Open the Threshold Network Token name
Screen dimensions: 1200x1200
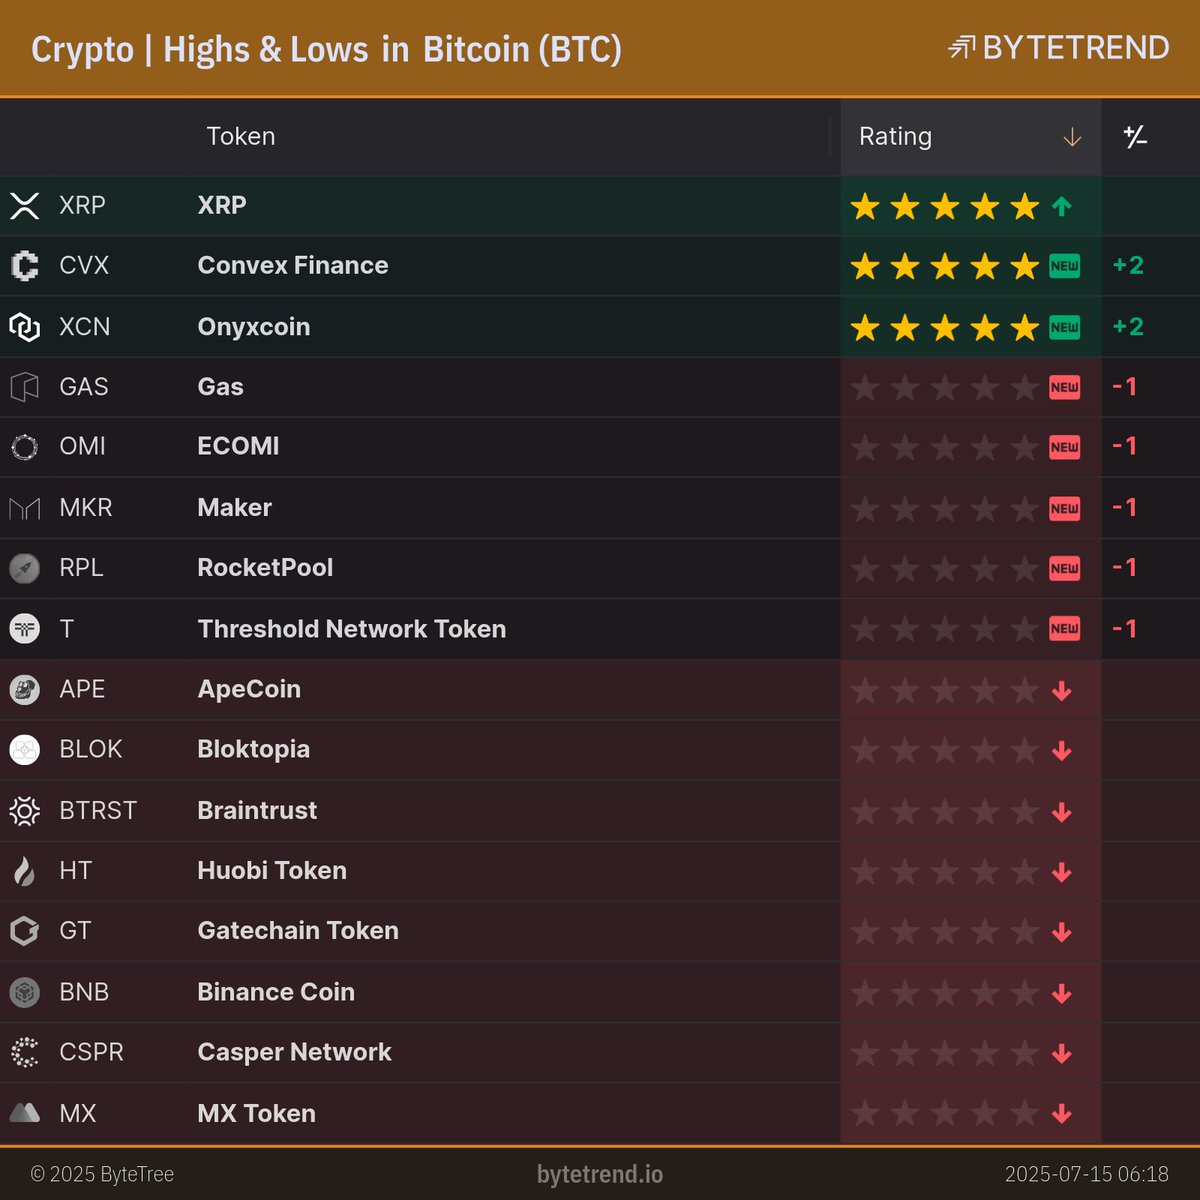(x=352, y=629)
